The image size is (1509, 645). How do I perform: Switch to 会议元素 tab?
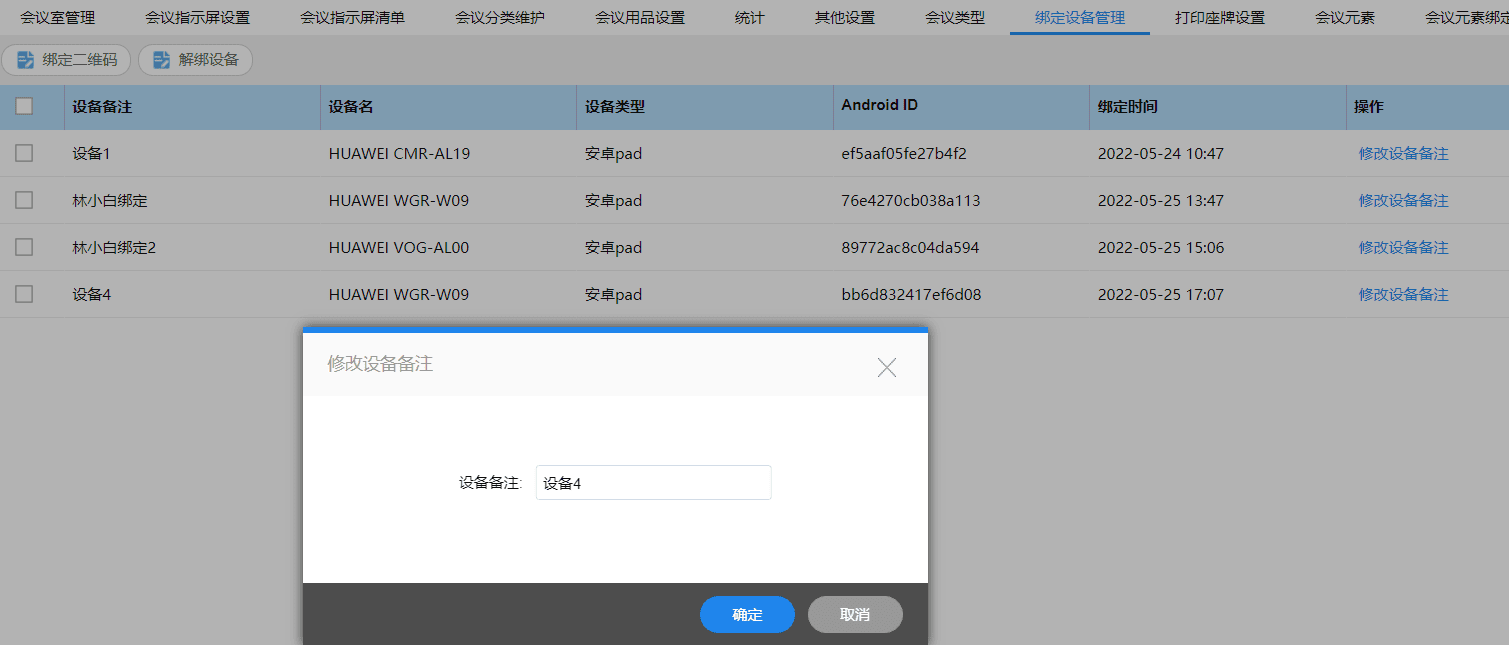(1345, 17)
